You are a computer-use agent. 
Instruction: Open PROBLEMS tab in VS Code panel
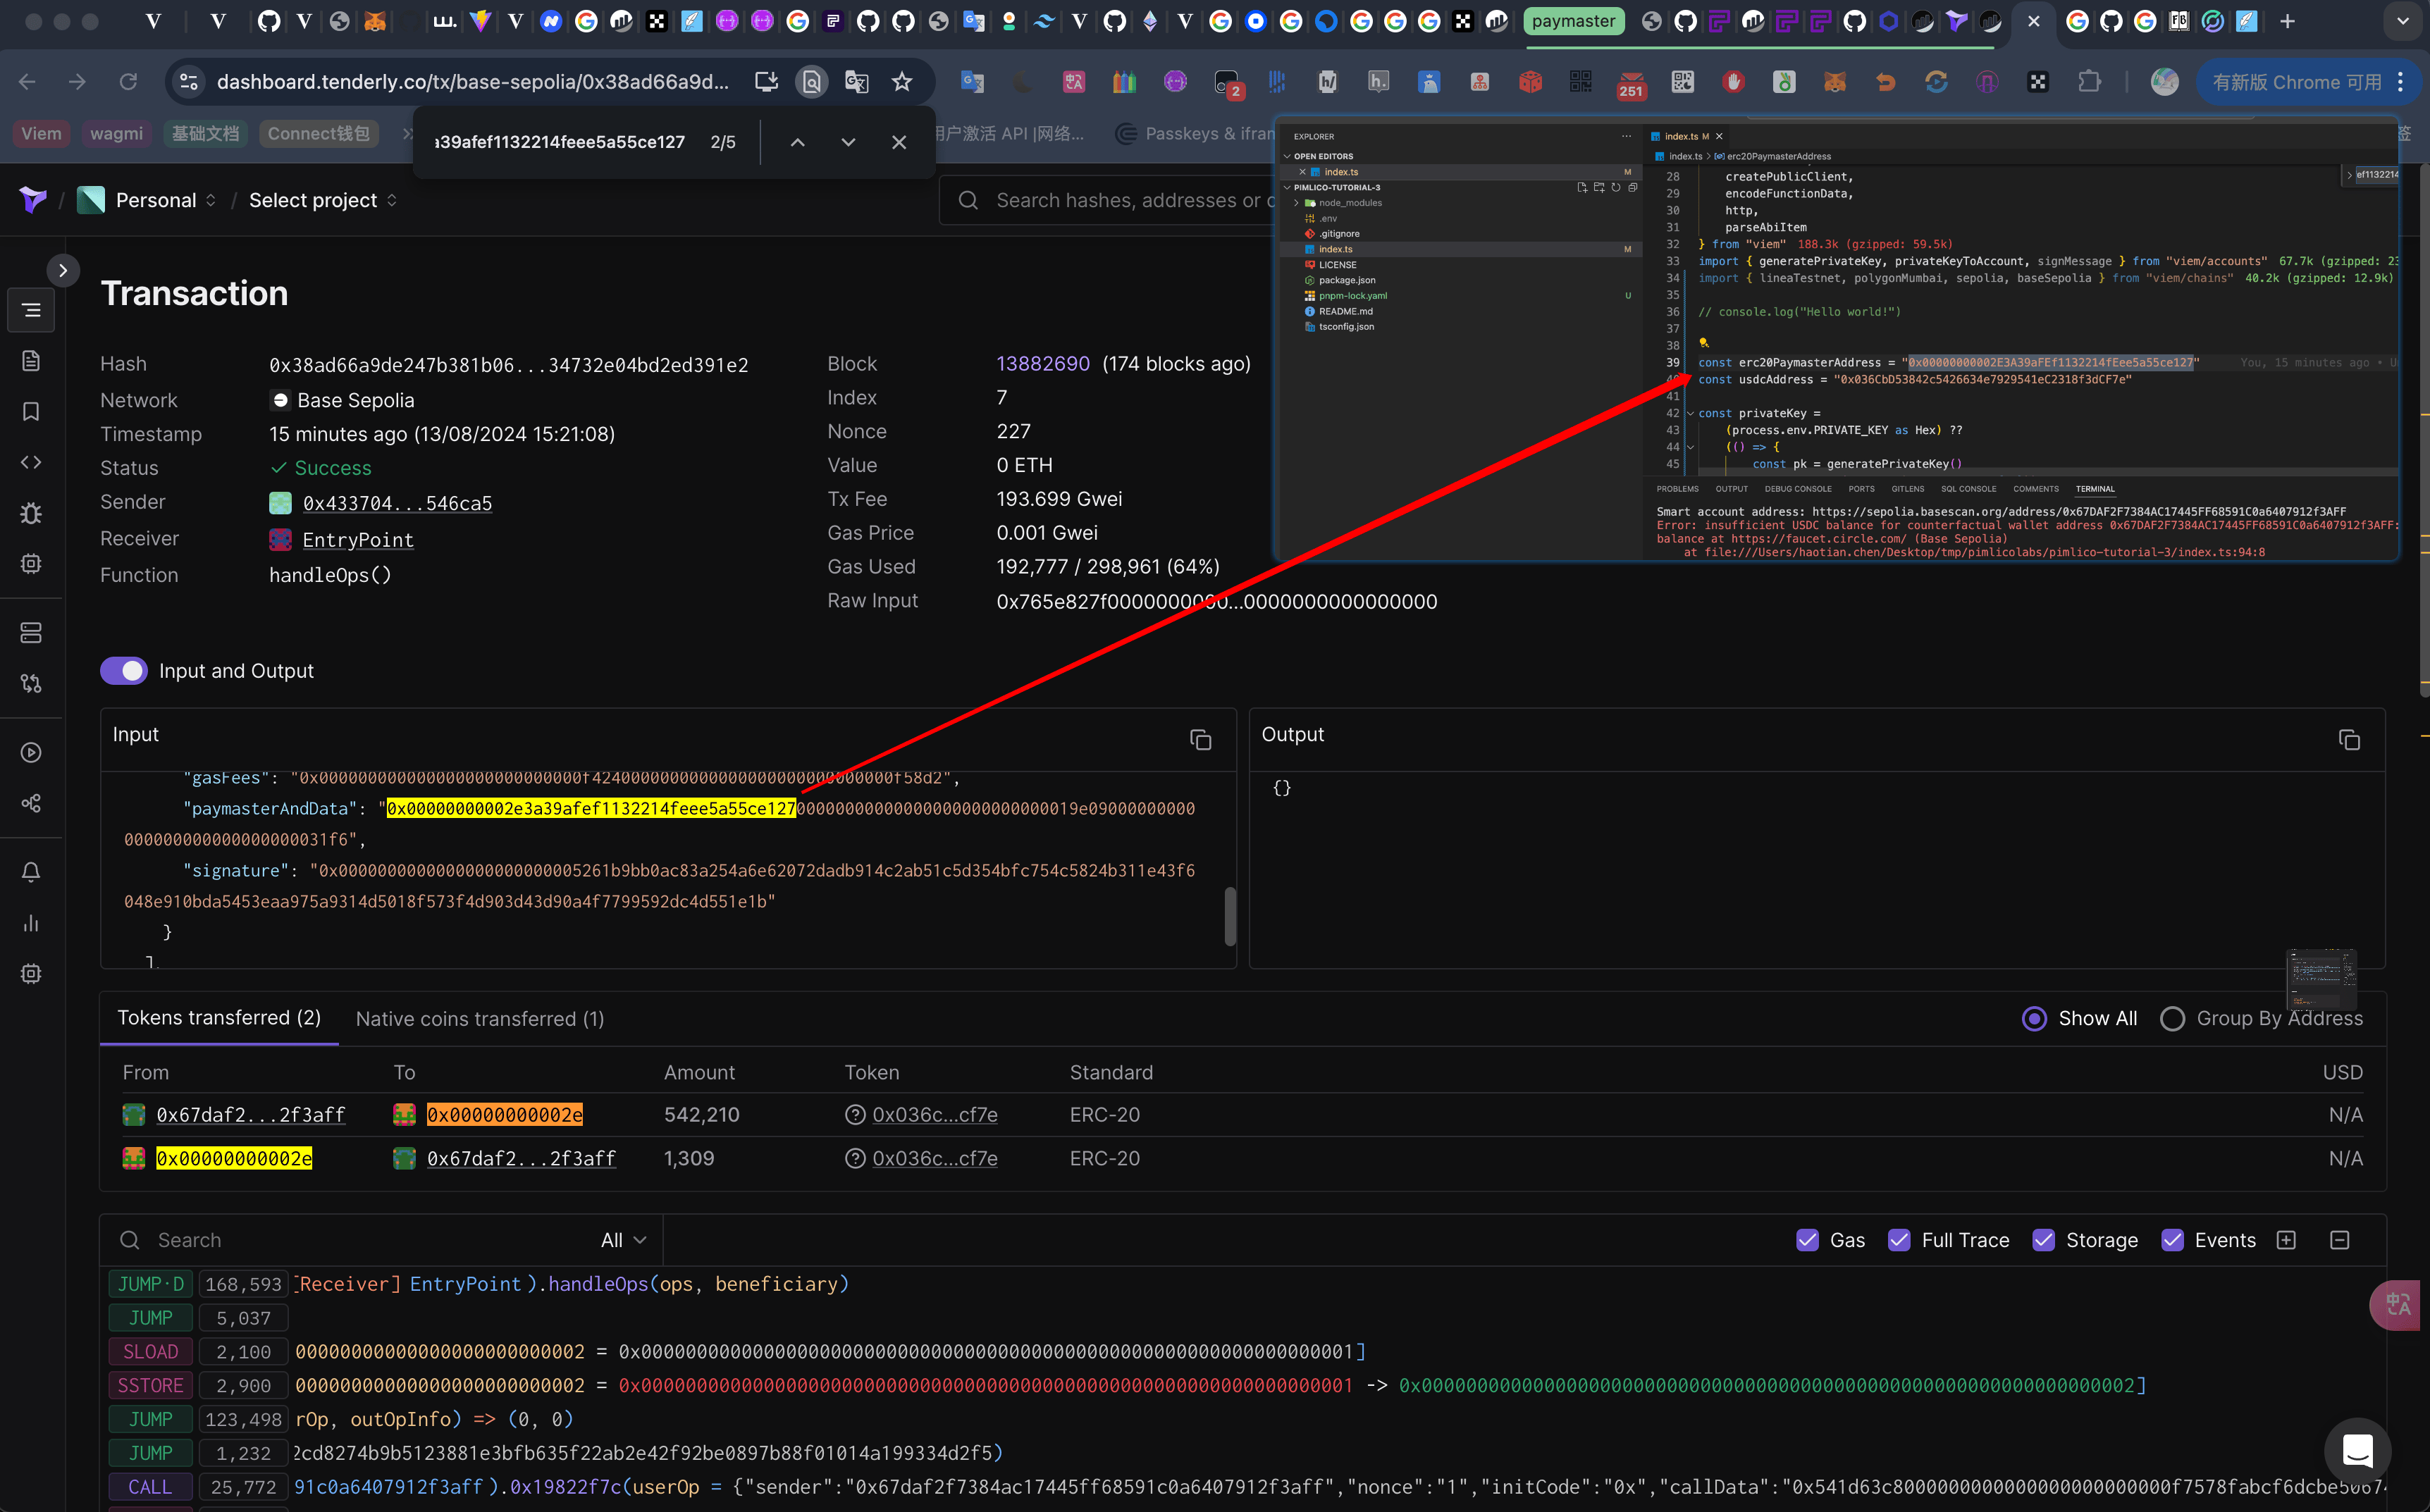(1677, 489)
